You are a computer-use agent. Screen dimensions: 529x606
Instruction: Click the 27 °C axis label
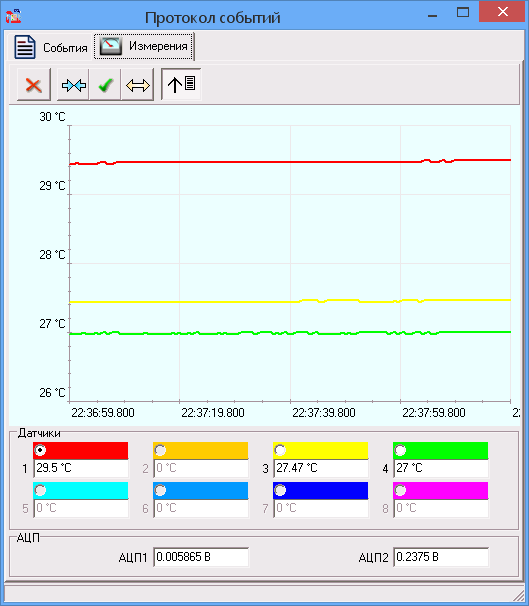point(52,323)
